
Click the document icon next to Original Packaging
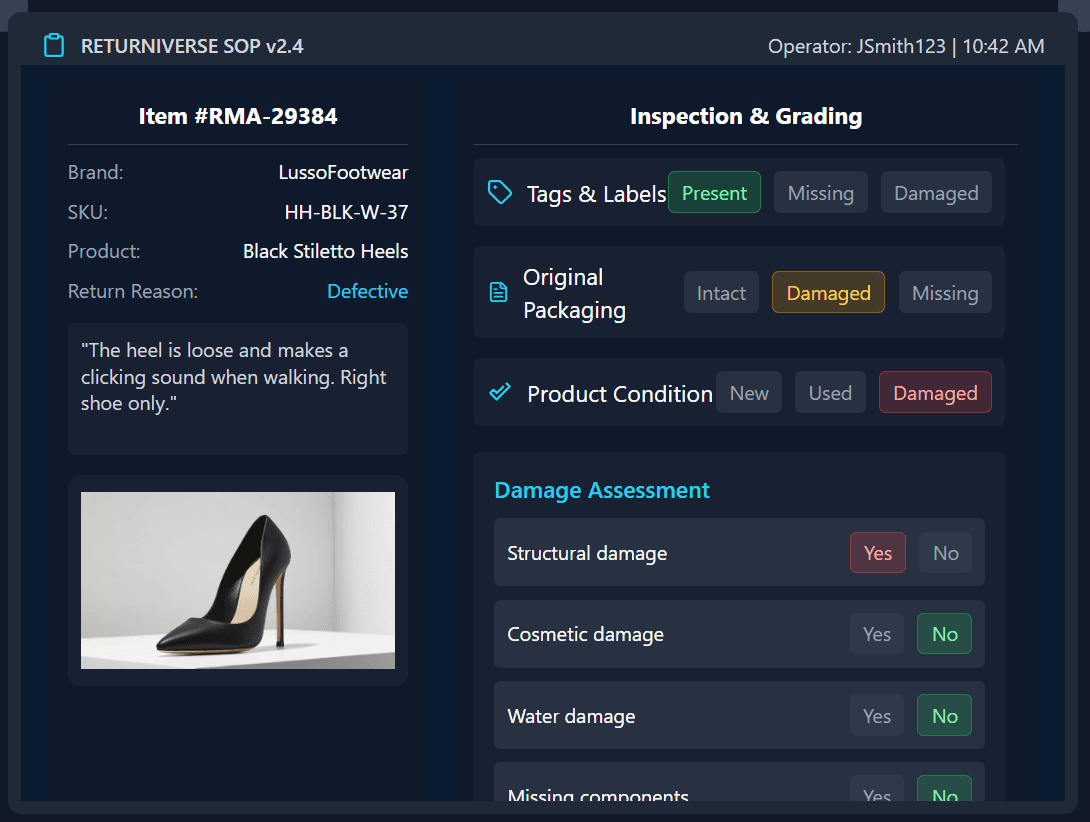pos(500,292)
